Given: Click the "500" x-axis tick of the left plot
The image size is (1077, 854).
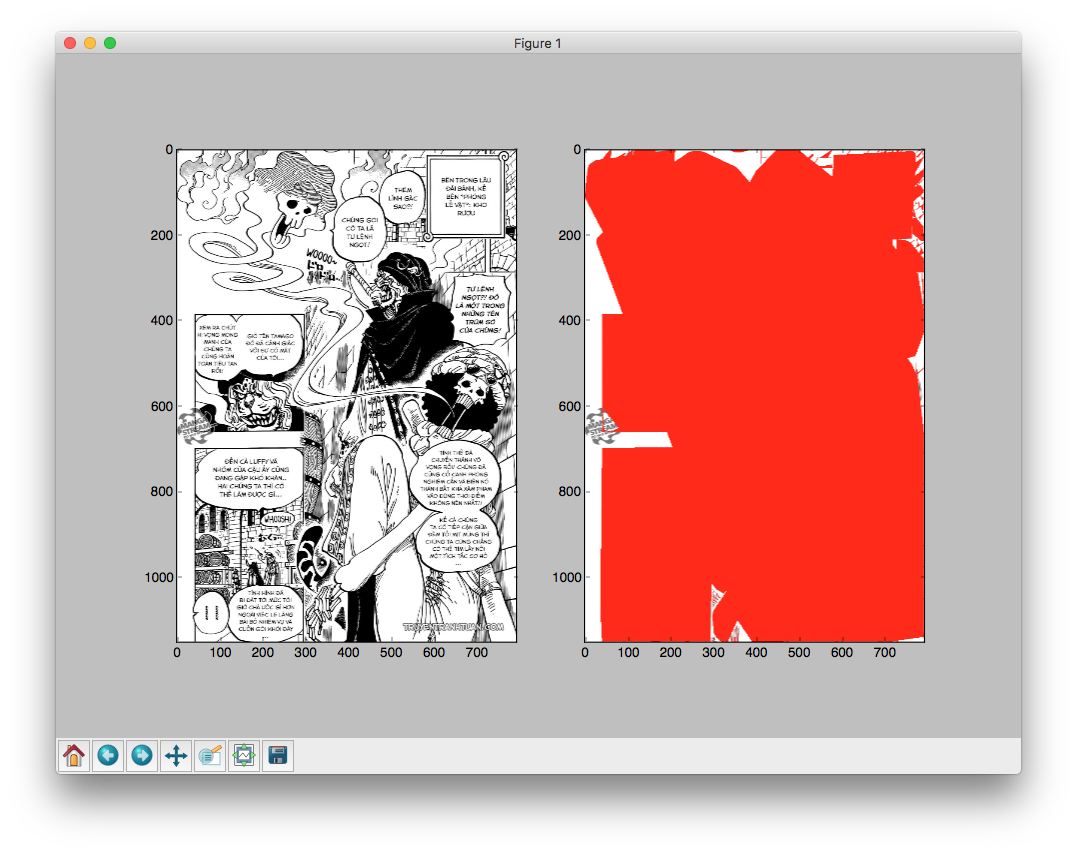Looking at the screenshot, I should click(x=391, y=653).
